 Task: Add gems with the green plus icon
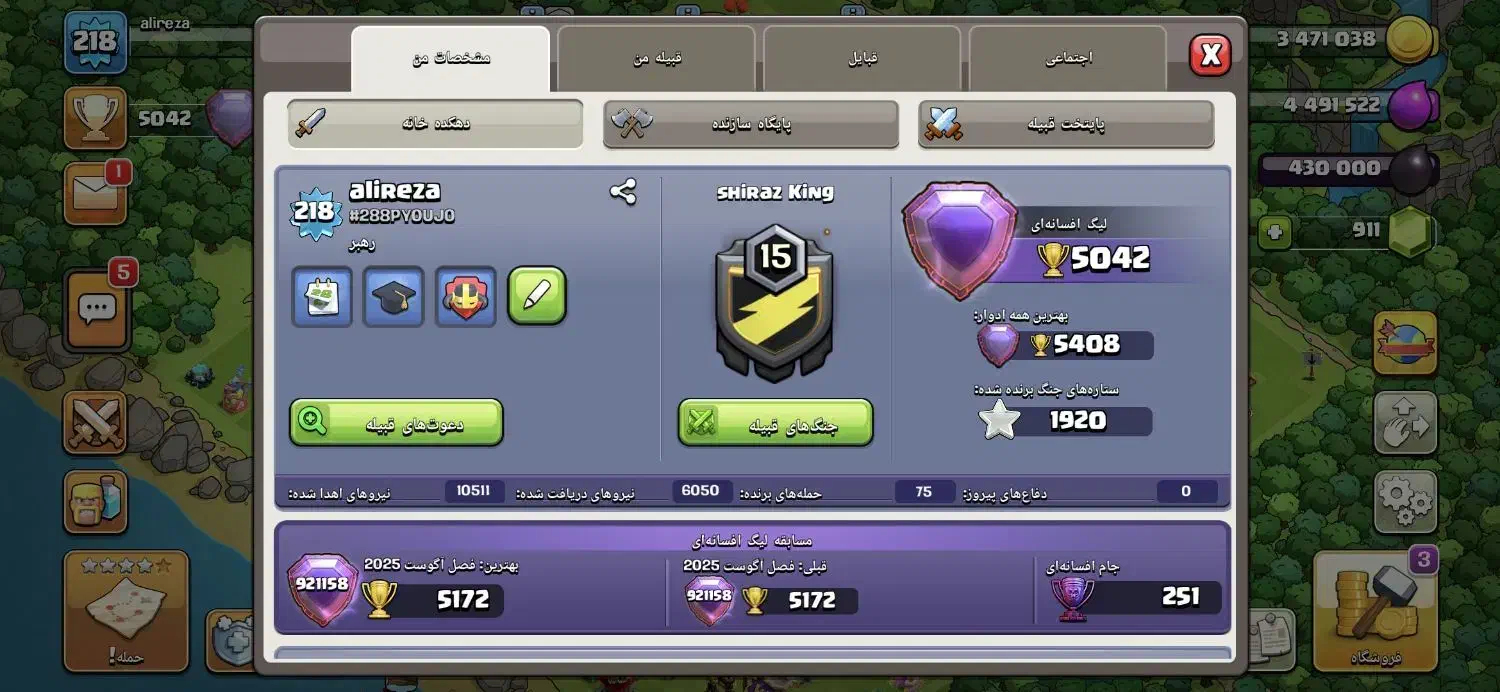click(x=1274, y=232)
